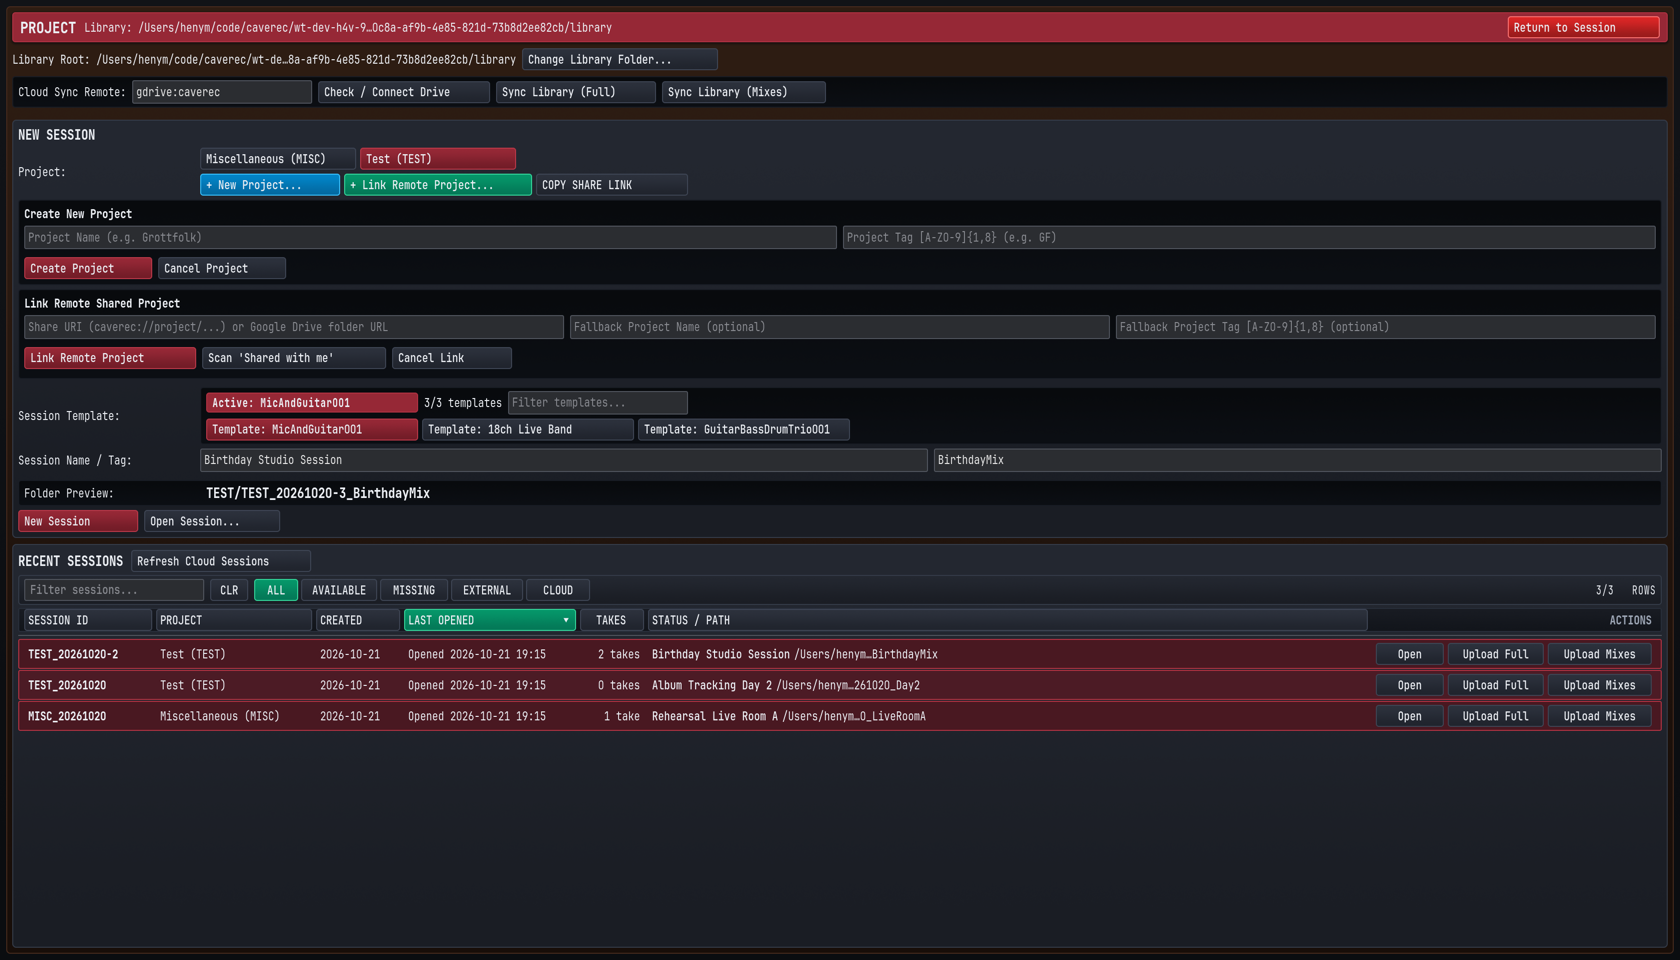Copy the project share link
1680x960 pixels.
click(611, 185)
